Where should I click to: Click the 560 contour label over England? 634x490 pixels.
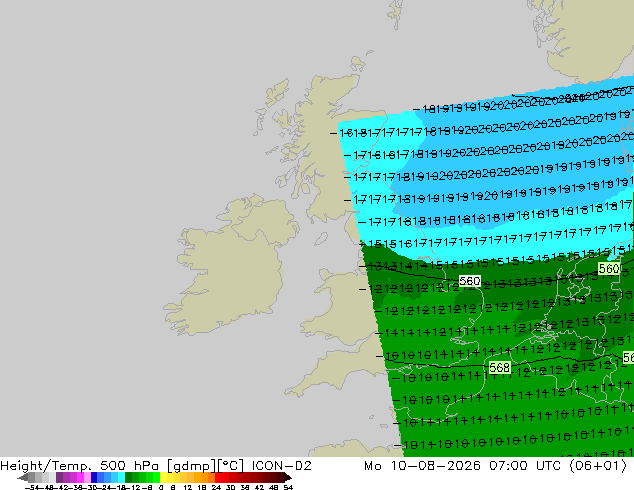469,281
